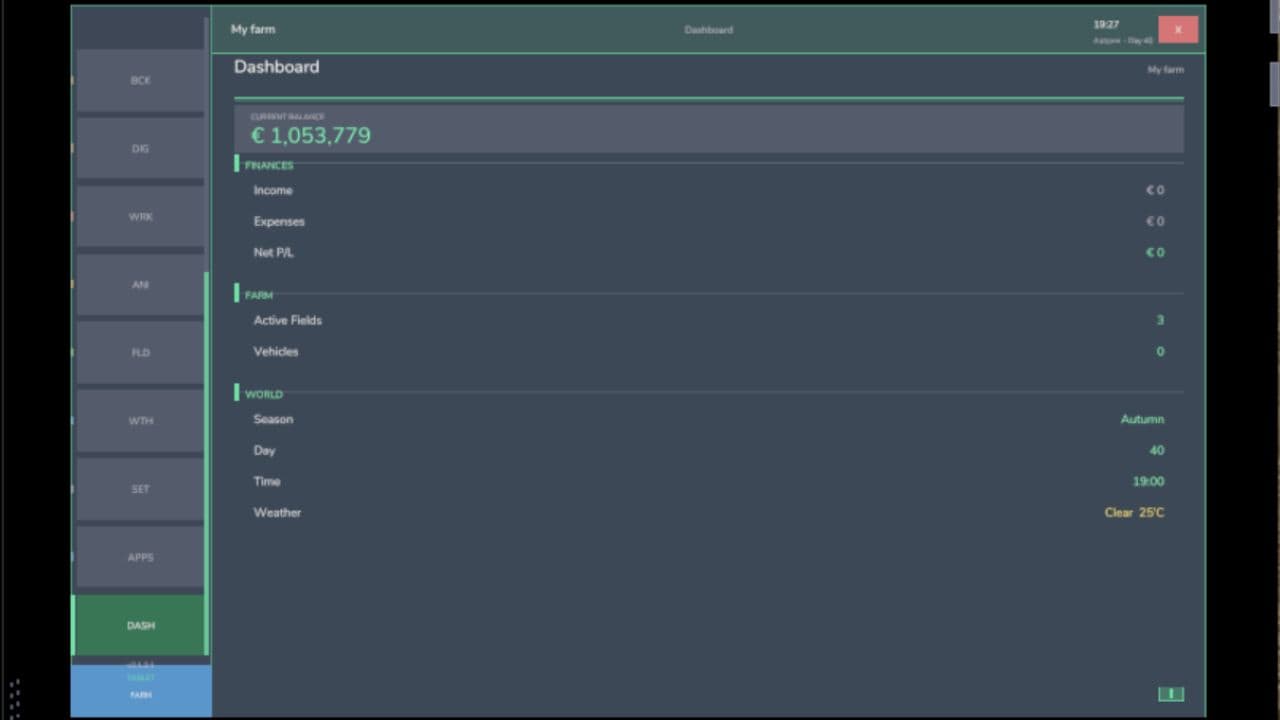Click the Day row label
The height and width of the screenshot is (720, 1280).
[x=264, y=450]
